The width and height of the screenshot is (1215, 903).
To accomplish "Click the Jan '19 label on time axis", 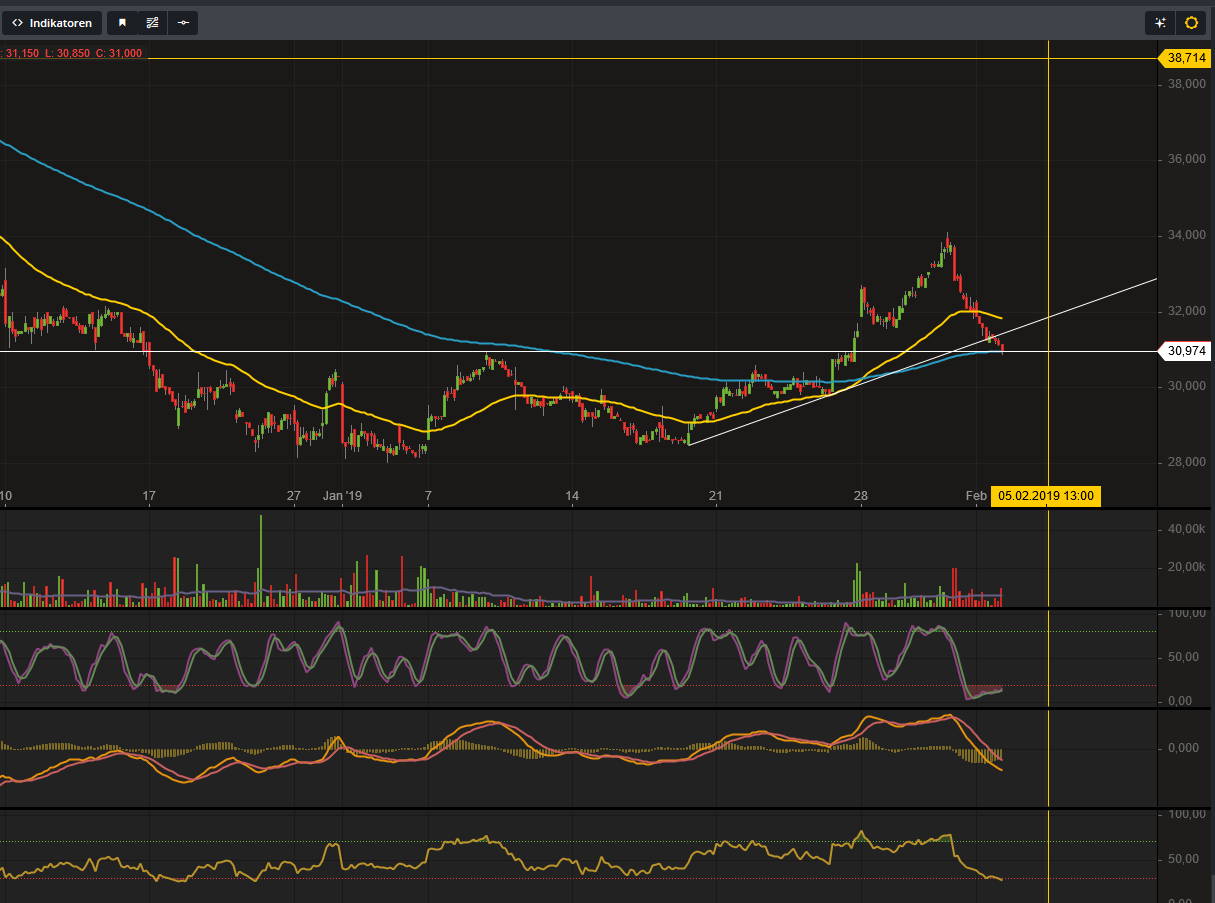I will (x=343, y=495).
